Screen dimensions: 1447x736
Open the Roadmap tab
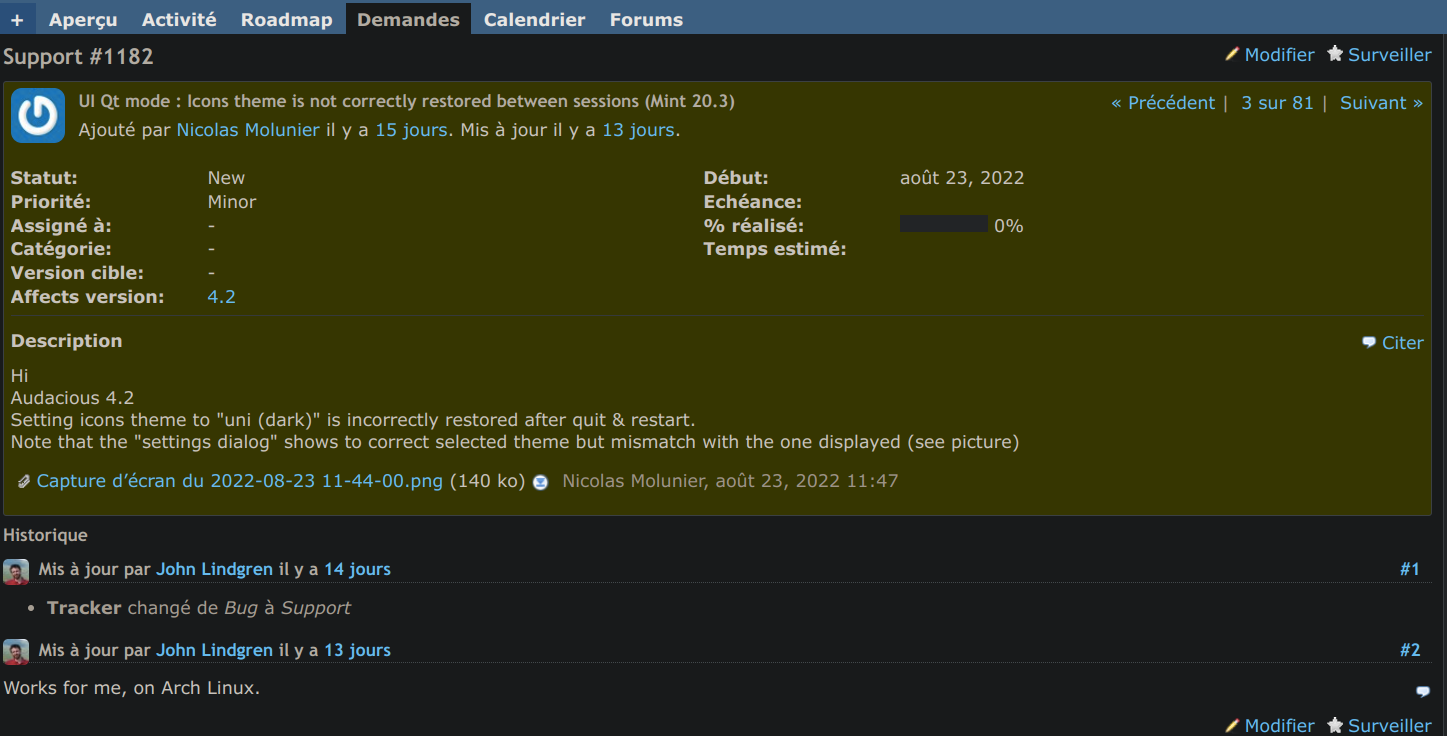tap(286, 19)
